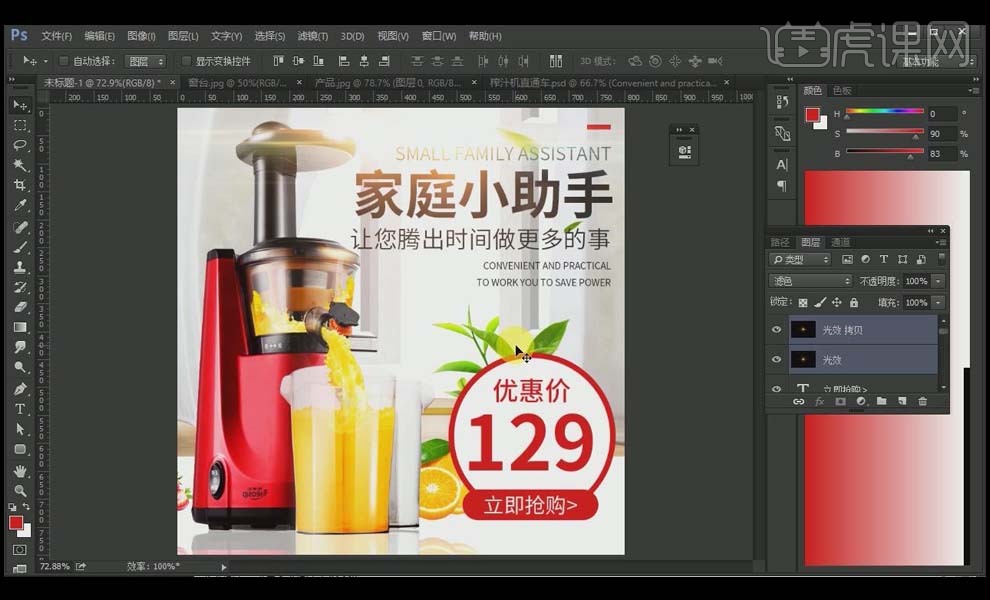Swap foreground and background colors
Image resolution: width=990 pixels, height=600 pixels.
(27, 507)
